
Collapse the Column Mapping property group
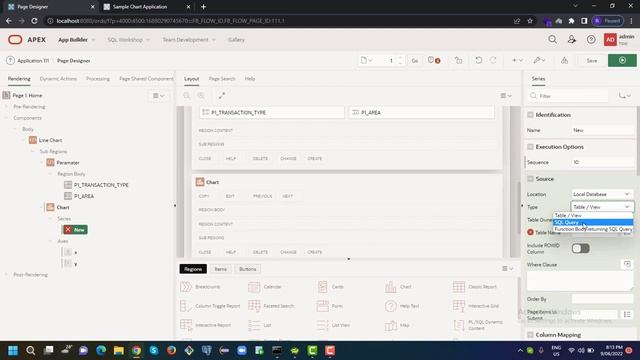tap(530, 335)
